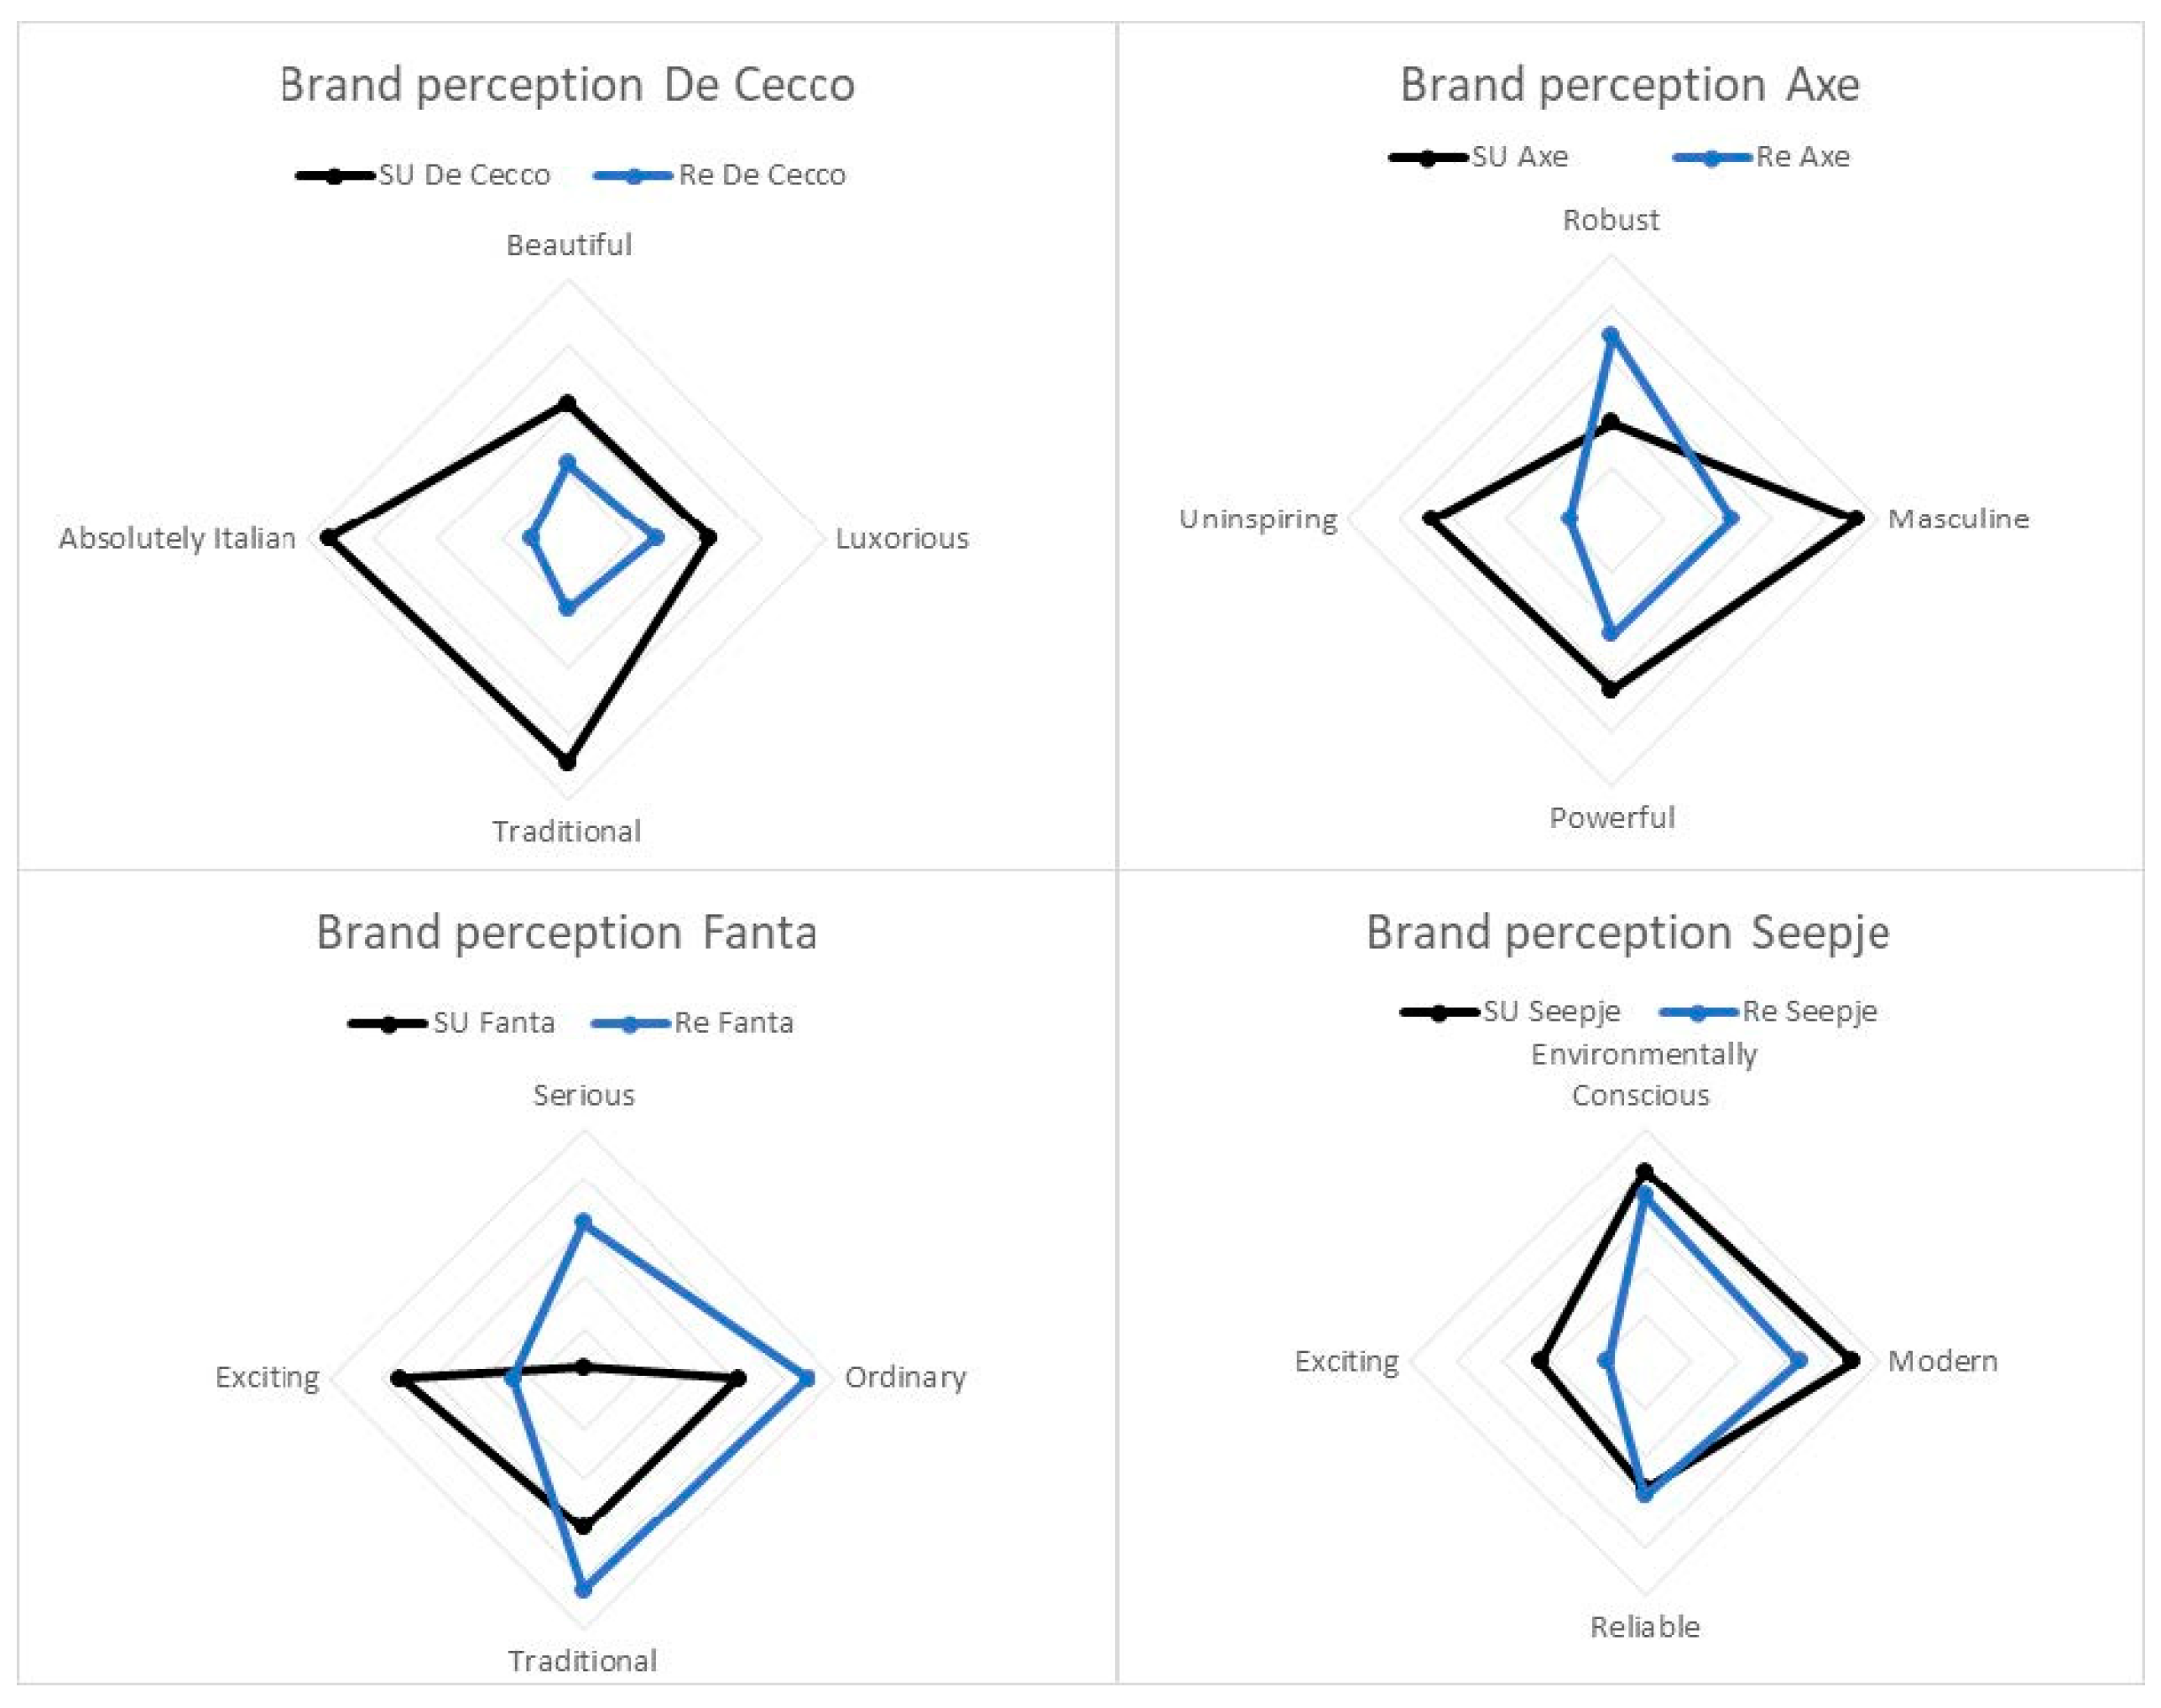Select the black data point at Masculine
2161x1708 pixels.
(1856, 518)
